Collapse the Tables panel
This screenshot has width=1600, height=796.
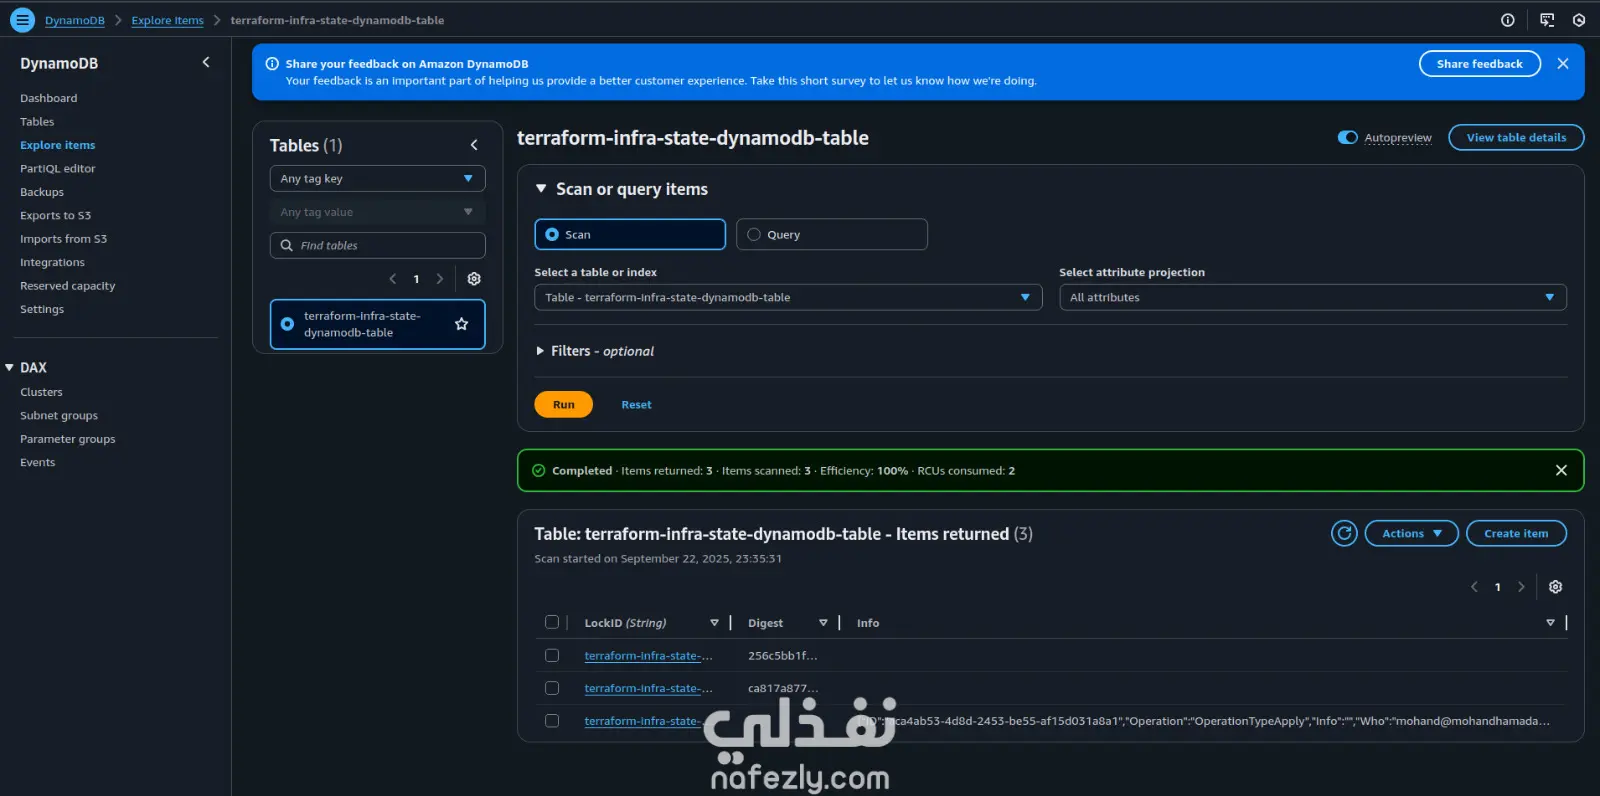pos(474,145)
